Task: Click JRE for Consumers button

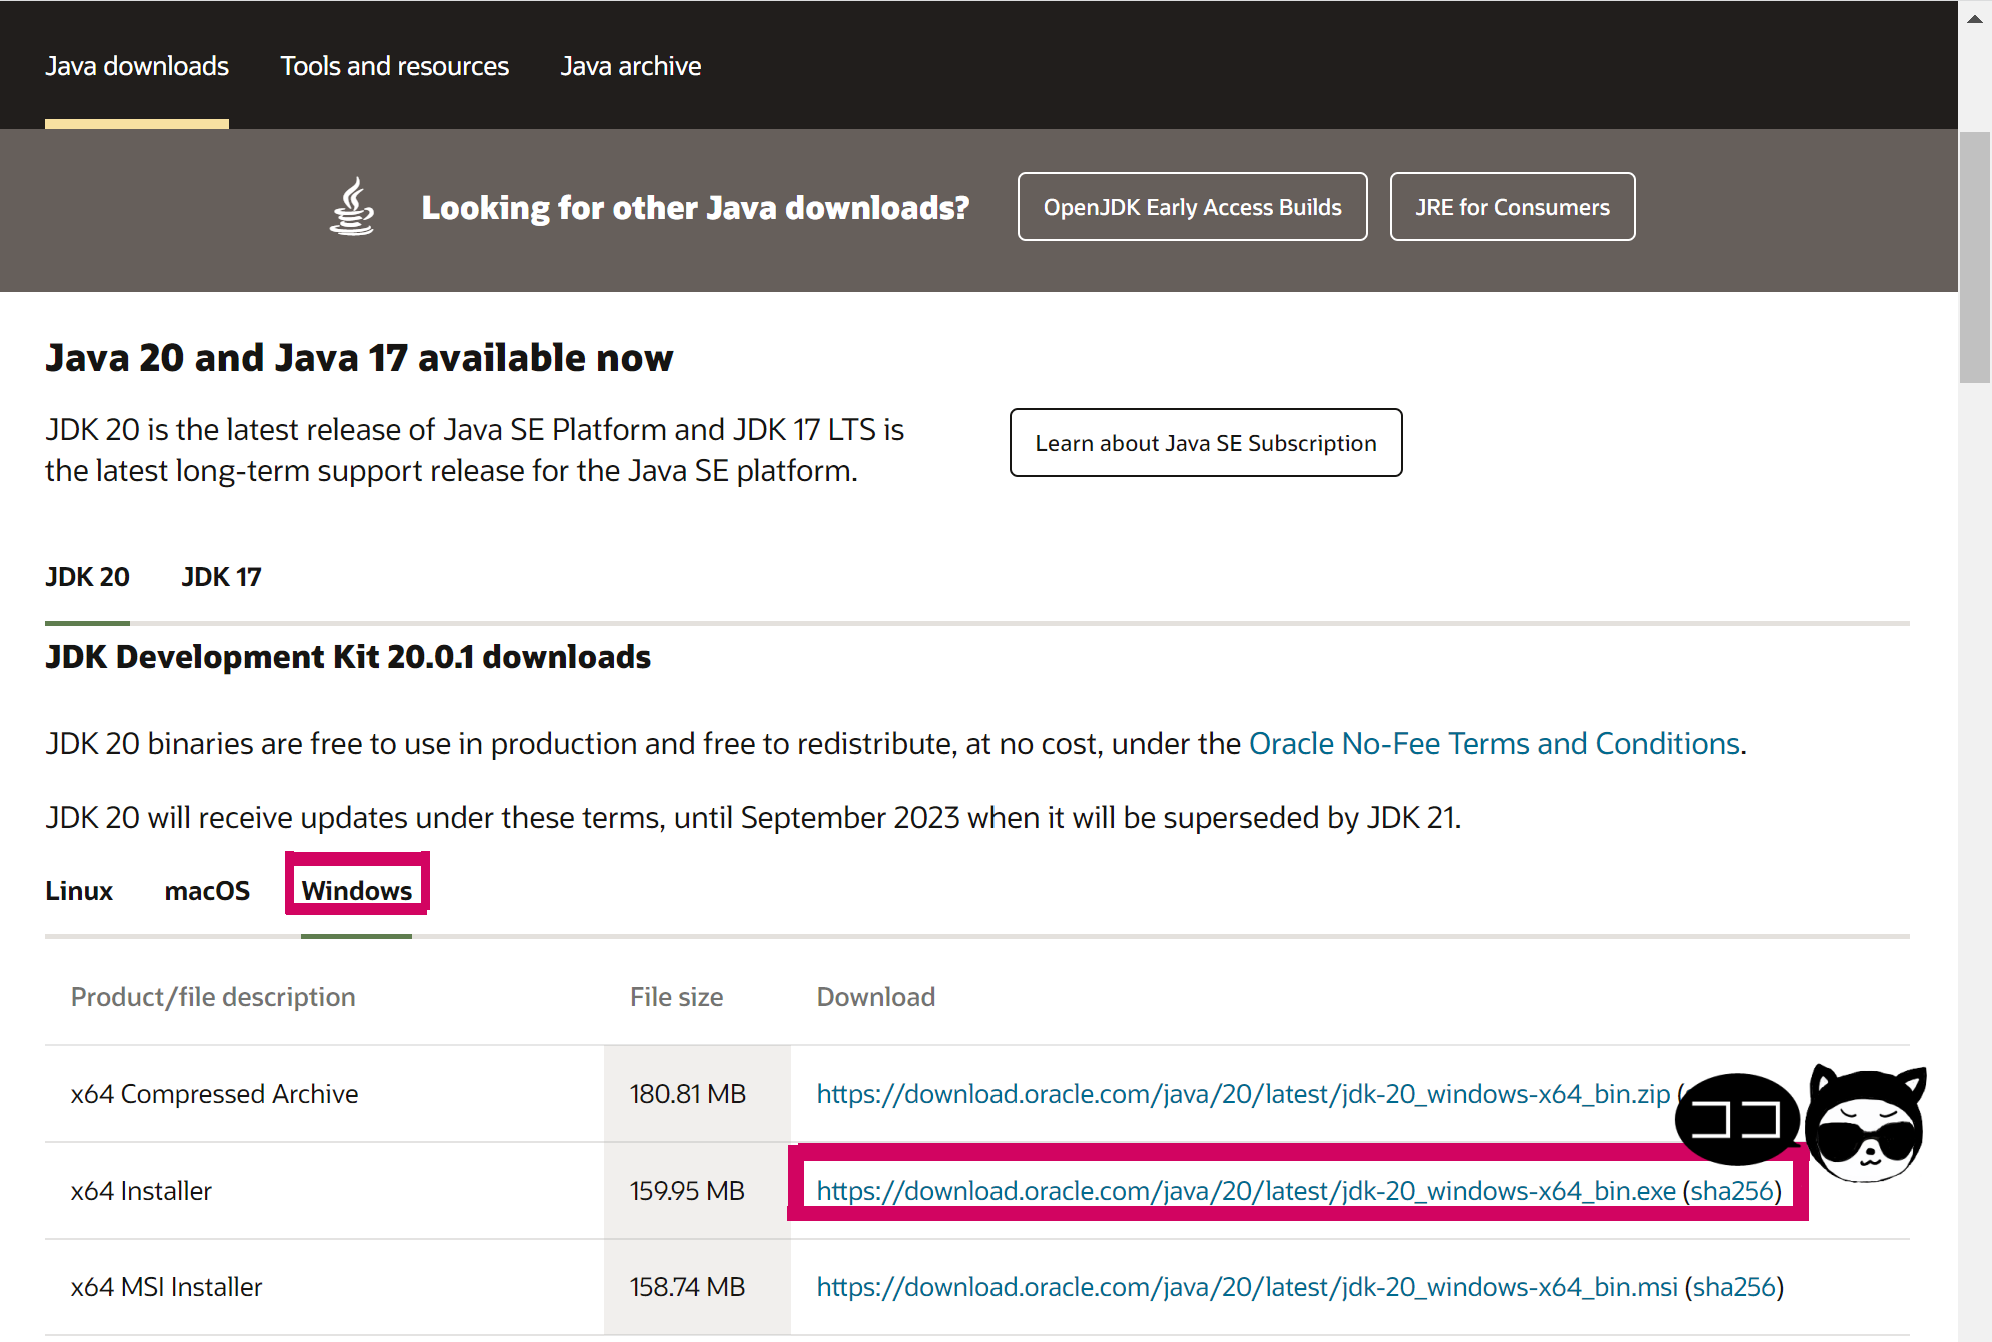Action: point(1512,207)
